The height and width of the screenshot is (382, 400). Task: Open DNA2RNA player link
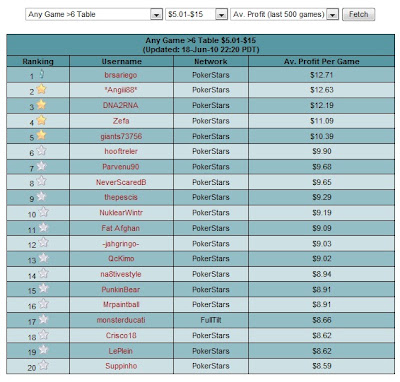pos(121,105)
